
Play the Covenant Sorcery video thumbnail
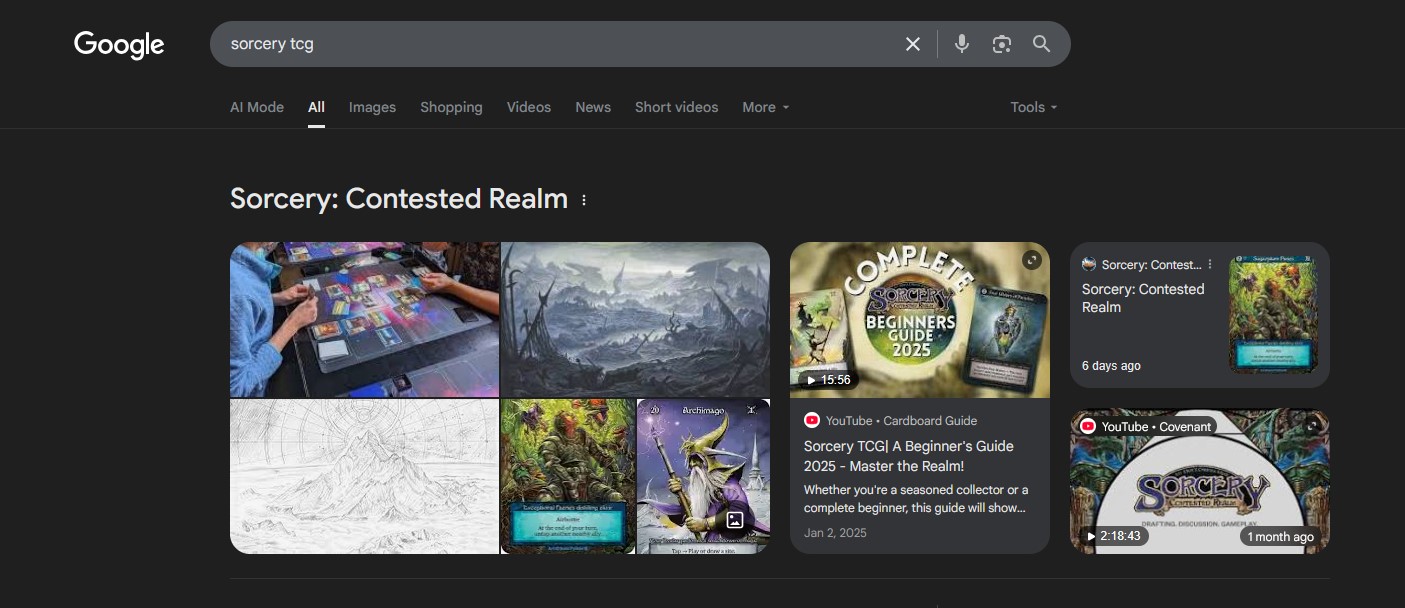coord(1200,481)
